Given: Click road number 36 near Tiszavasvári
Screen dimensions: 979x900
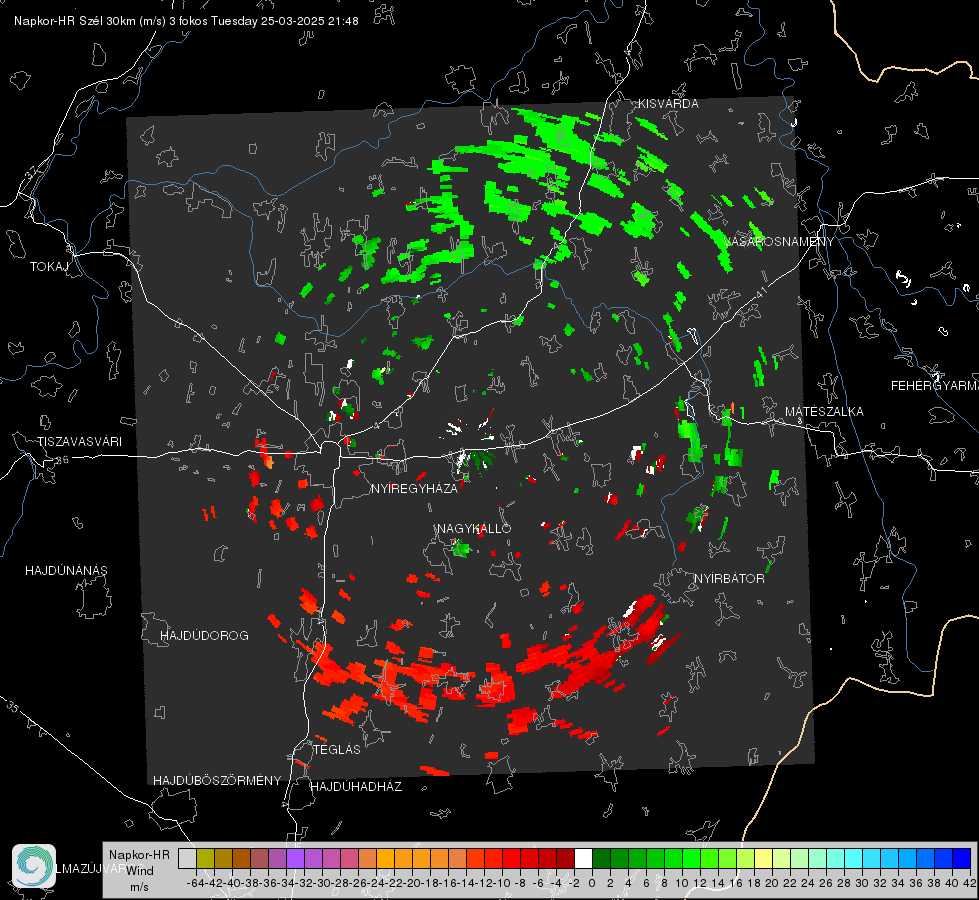Looking at the screenshot, I should coord(62,460).
